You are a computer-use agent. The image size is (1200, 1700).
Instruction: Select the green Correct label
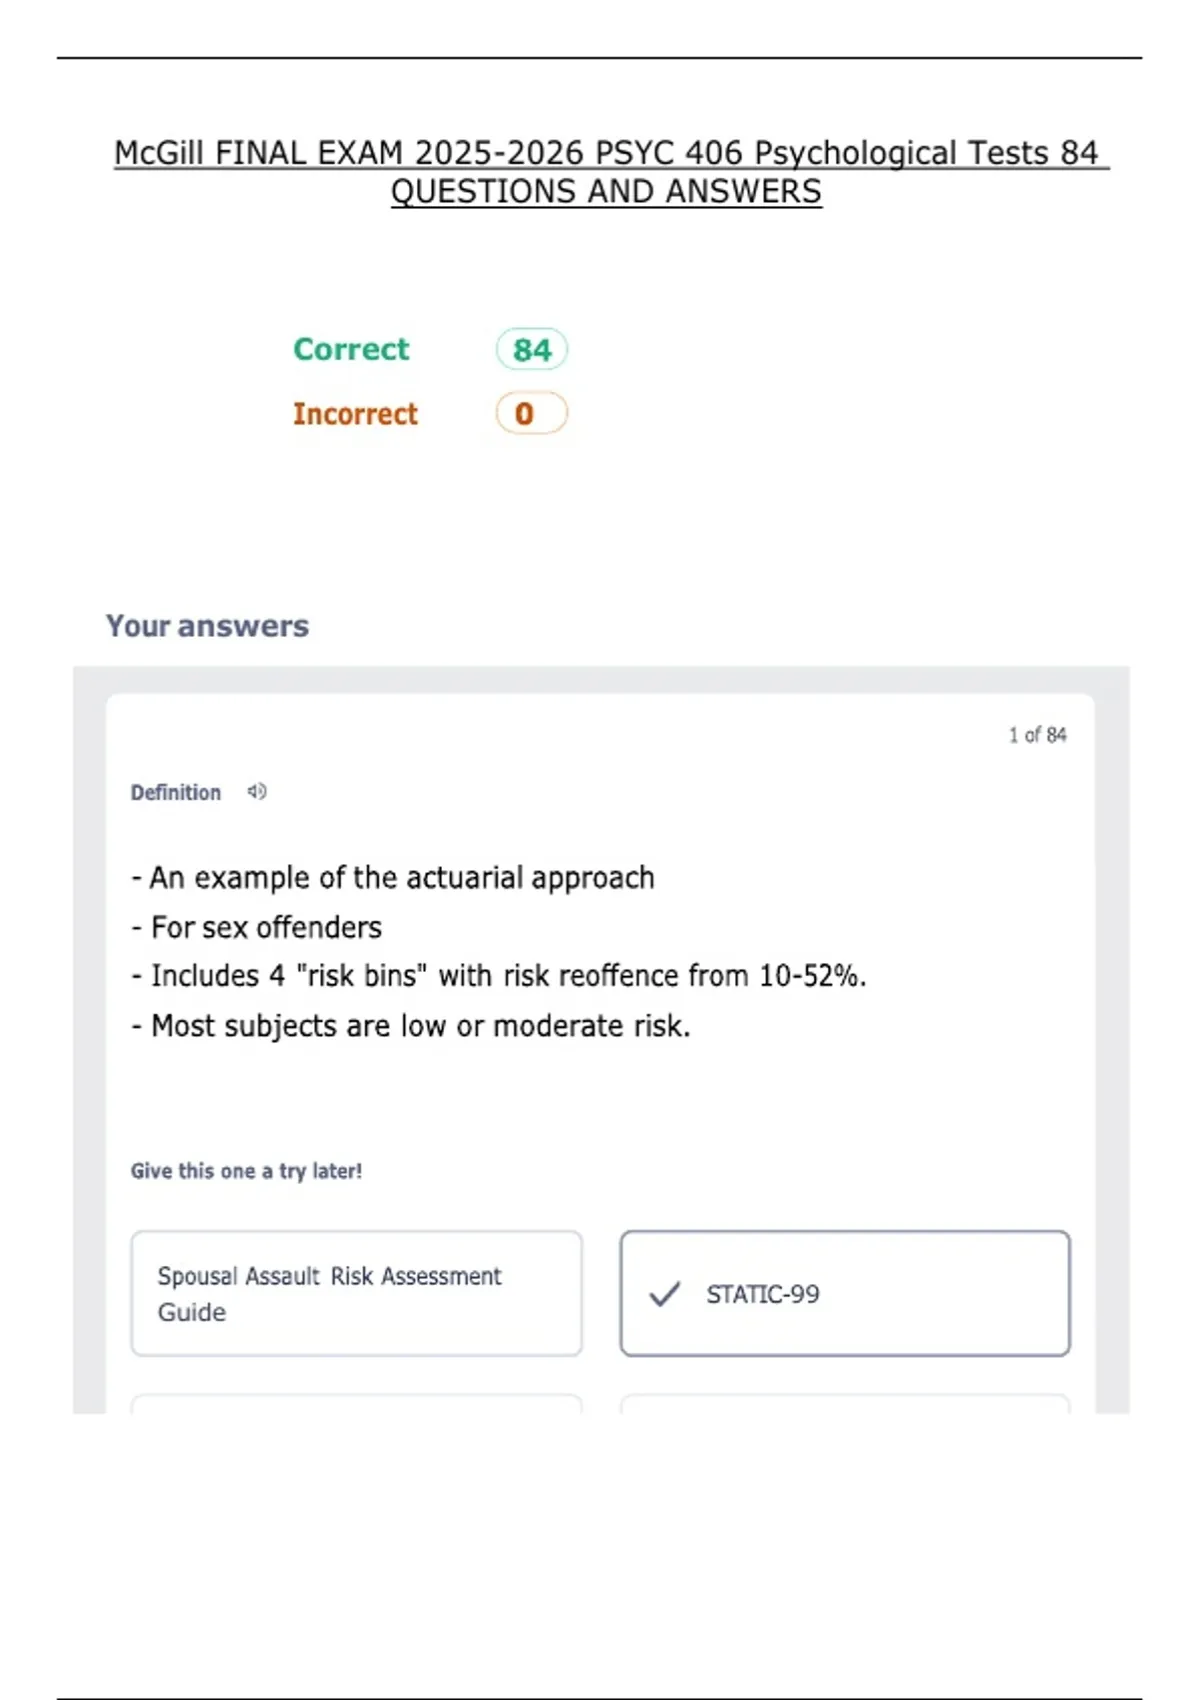[x=351, y=350]
